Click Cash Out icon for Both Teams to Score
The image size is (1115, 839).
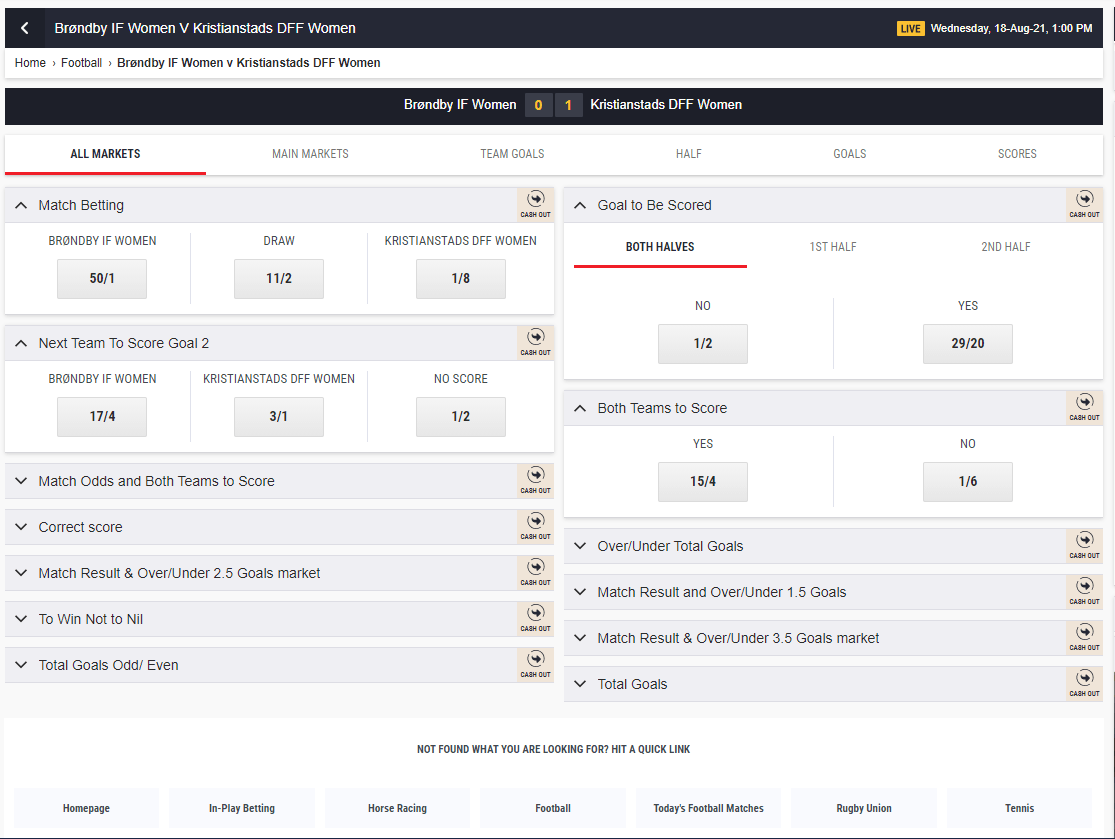point(1084,407)
